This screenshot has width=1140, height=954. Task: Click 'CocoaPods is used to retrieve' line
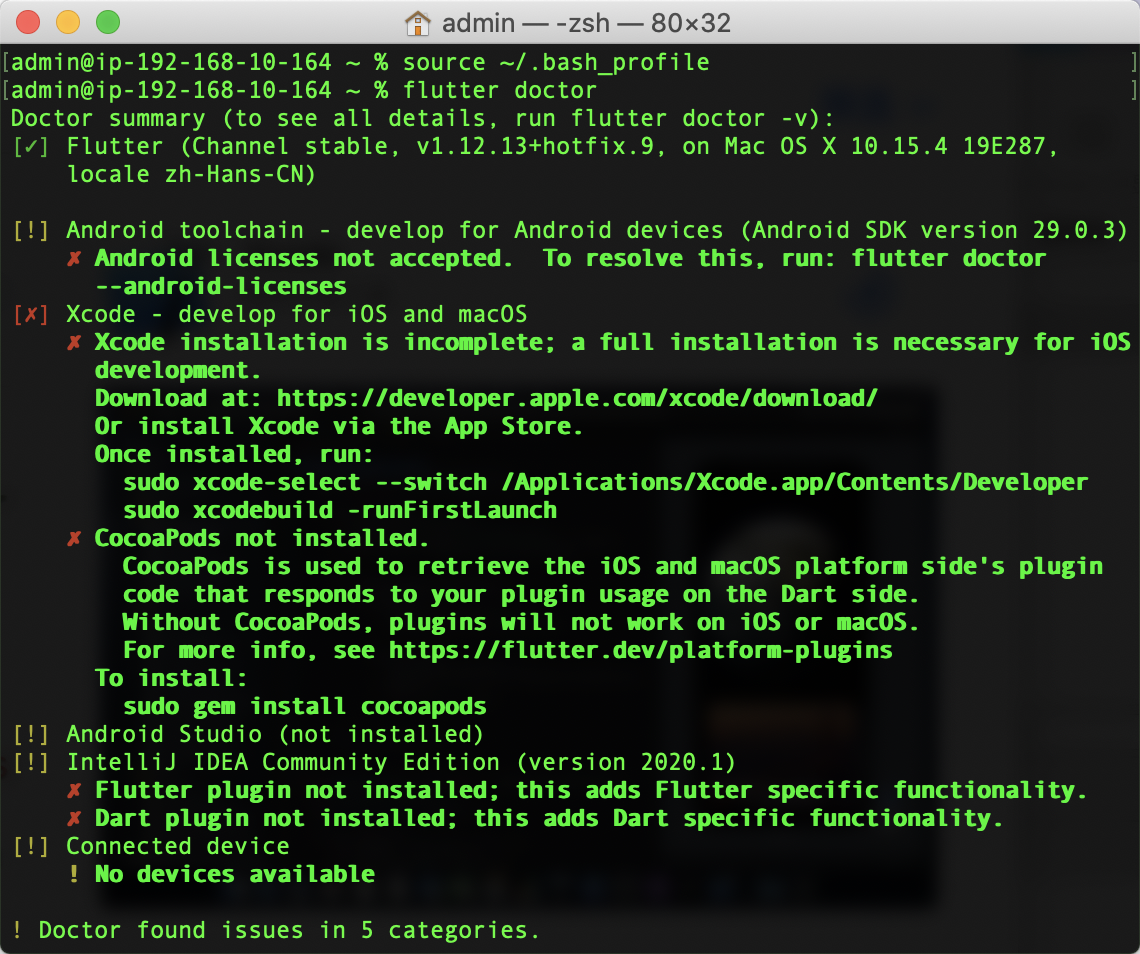click(613, 566)
